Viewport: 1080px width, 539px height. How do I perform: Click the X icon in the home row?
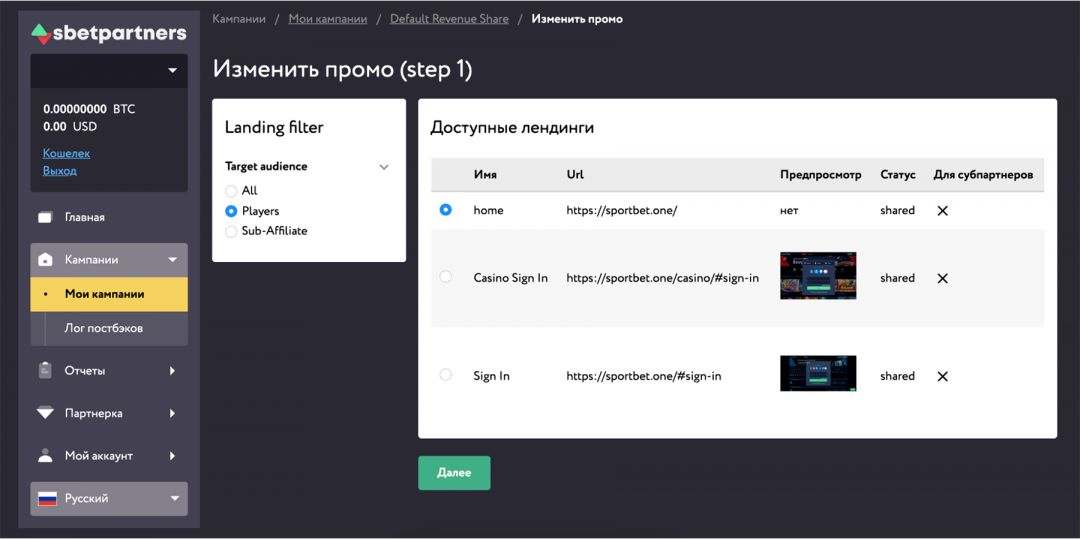[943, 211]
